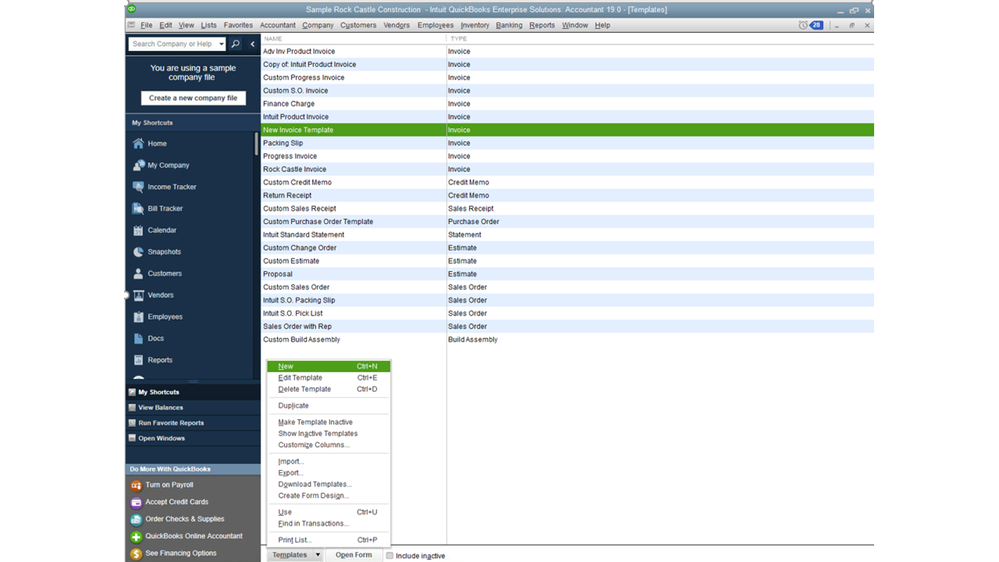Screen dimensions: 999x562
Task: Select the Adv Inv Product Invoice row
Action: (x=567, y=52)
